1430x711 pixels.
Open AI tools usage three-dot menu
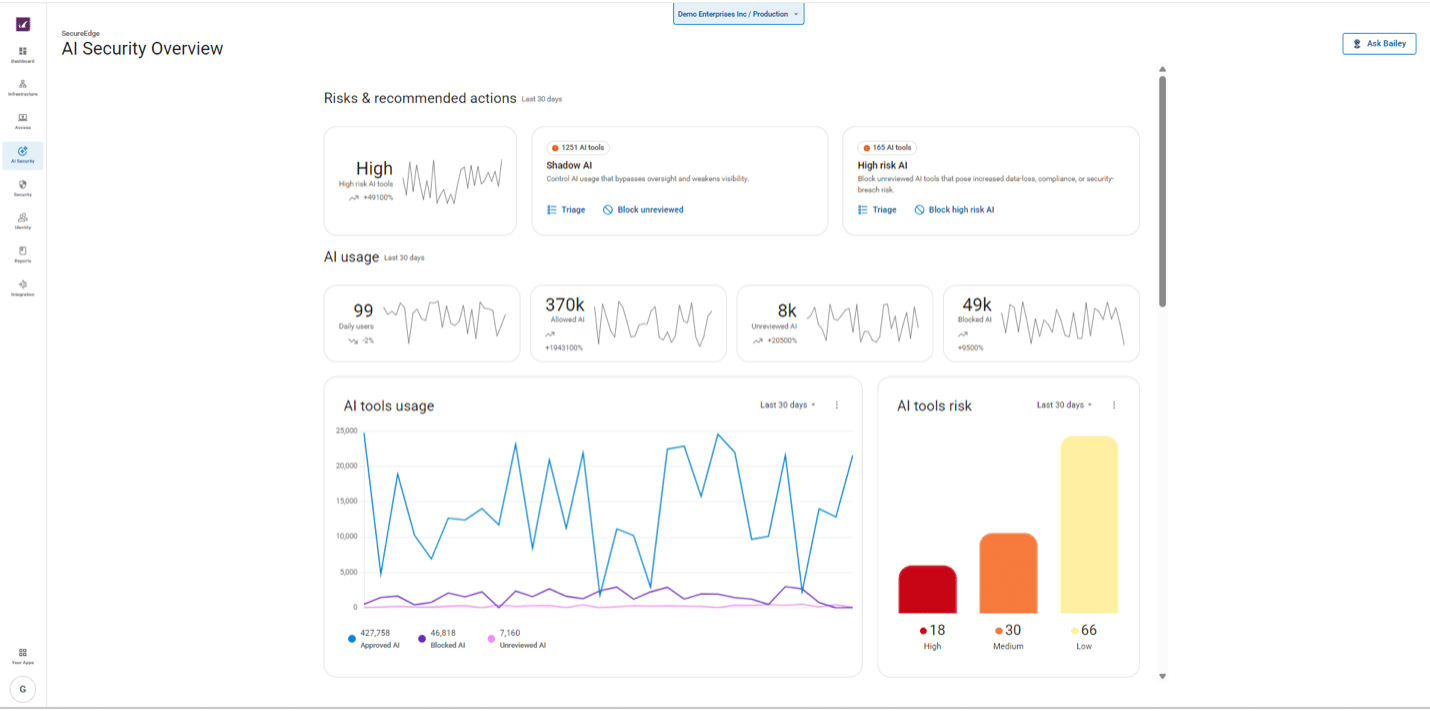click(837, 405)
